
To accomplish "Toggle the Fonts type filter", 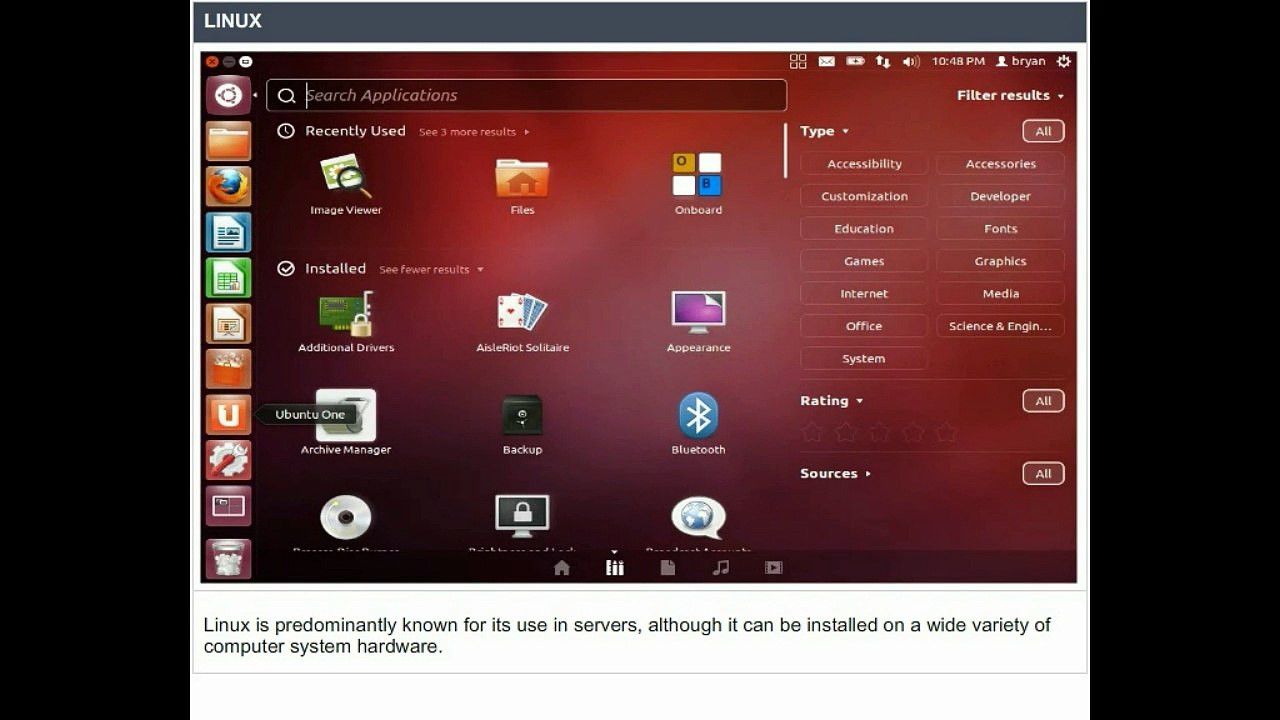I will (1000, 229).
